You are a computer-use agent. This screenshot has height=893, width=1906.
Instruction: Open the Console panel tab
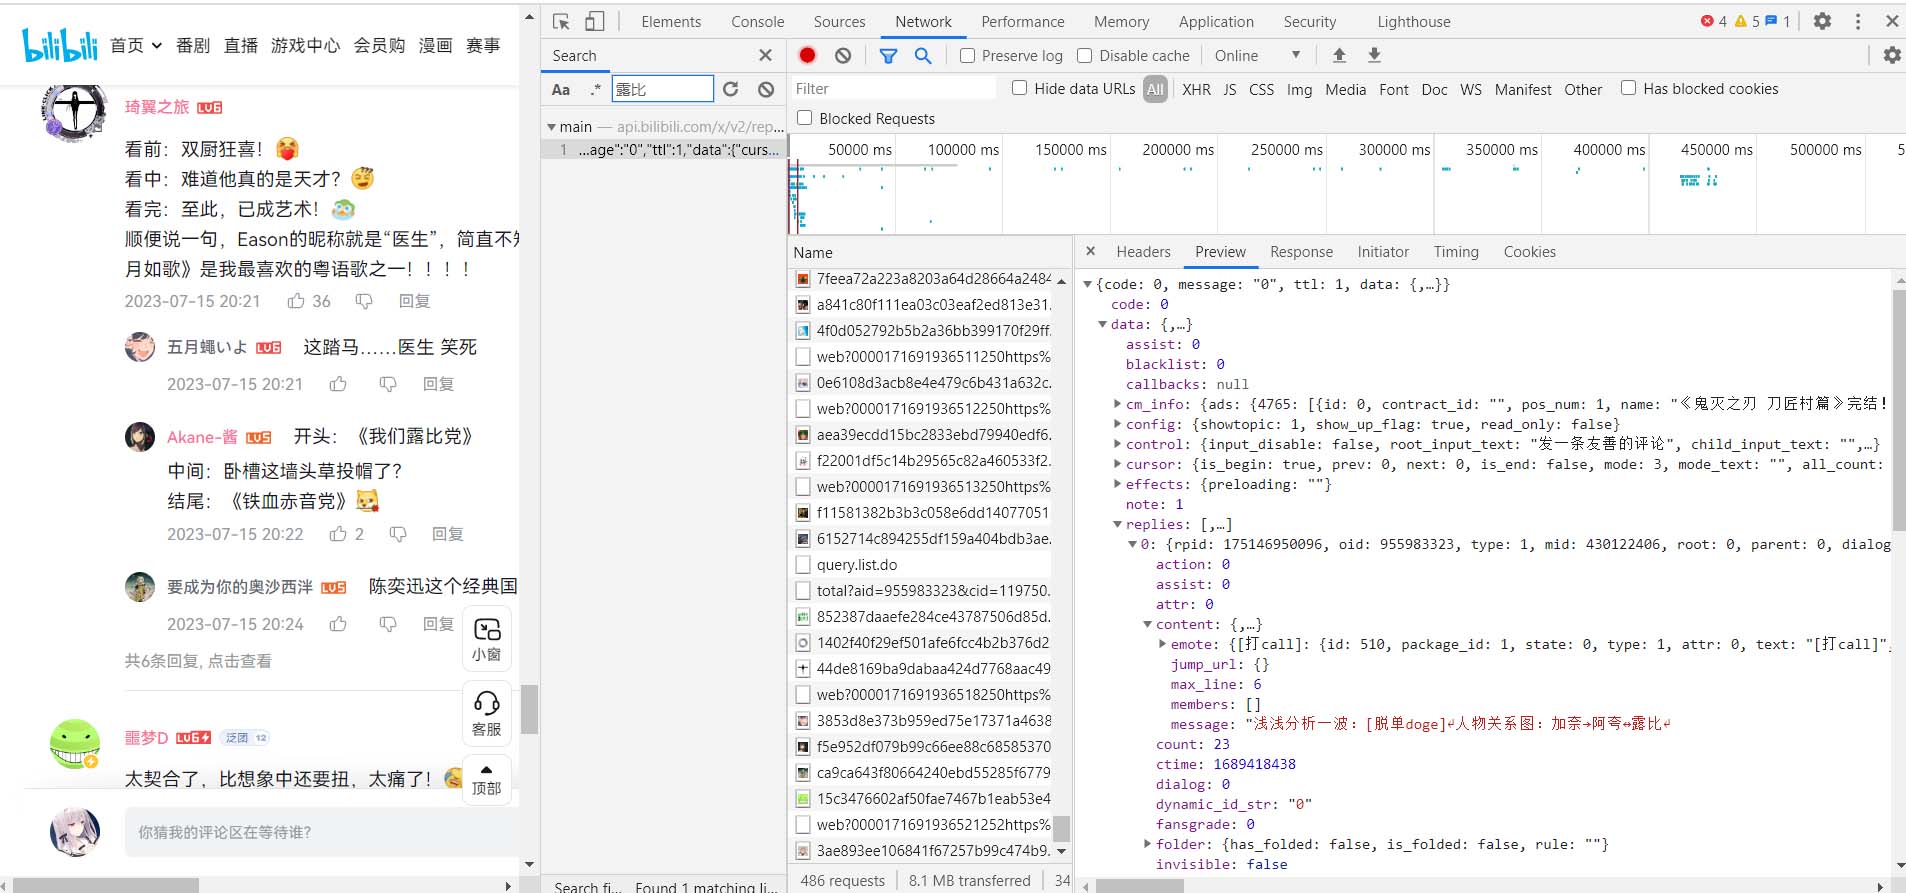point(757,21)
